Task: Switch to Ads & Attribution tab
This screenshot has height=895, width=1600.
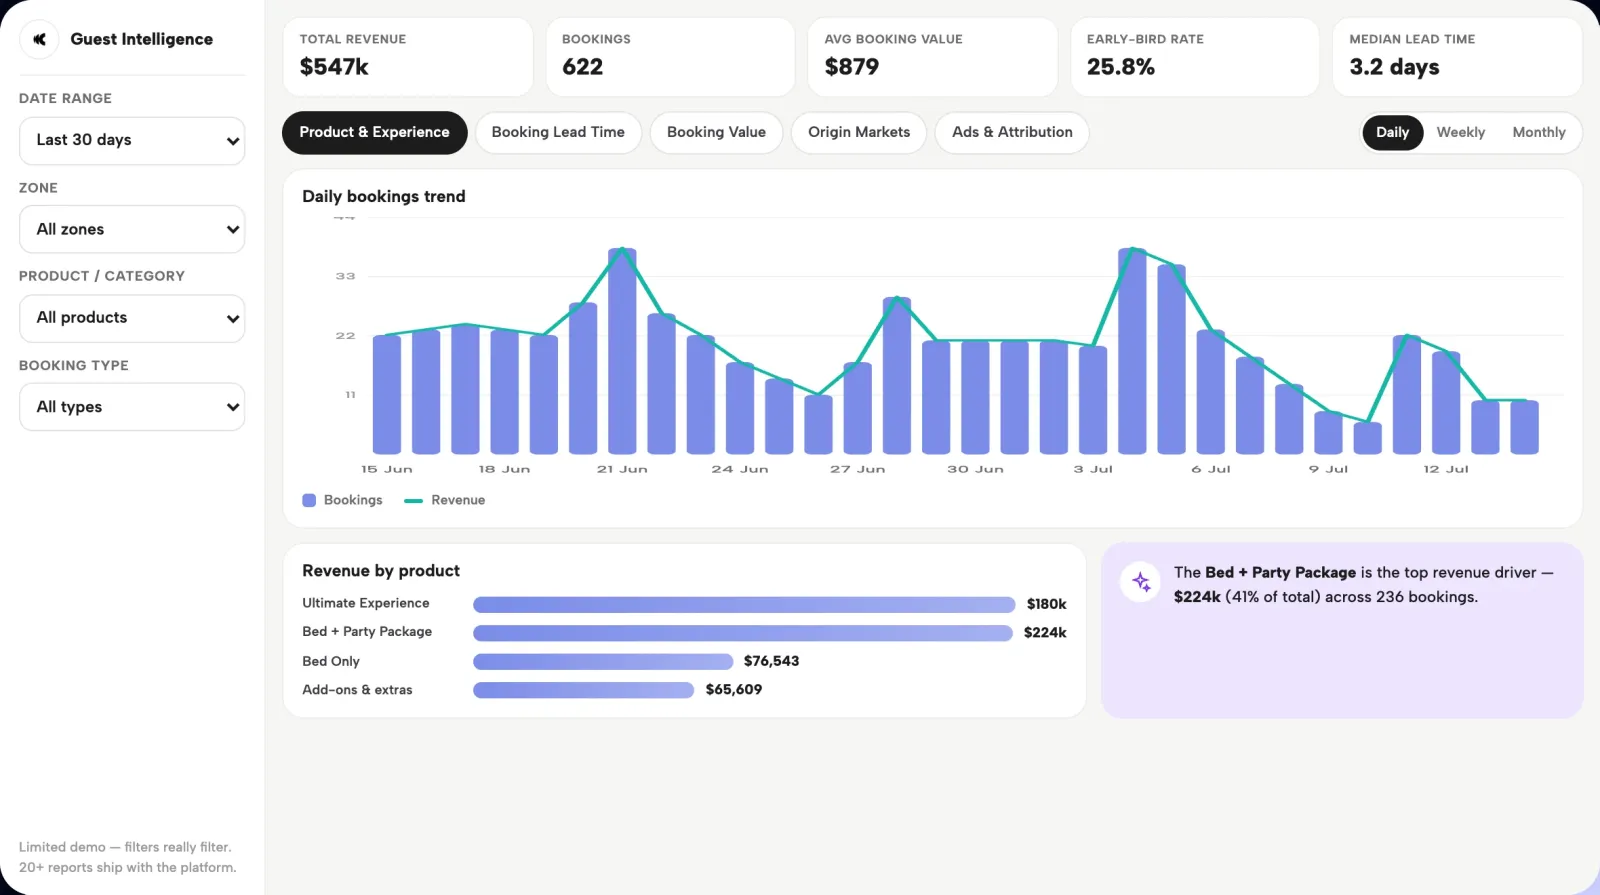Action: 1012,132
